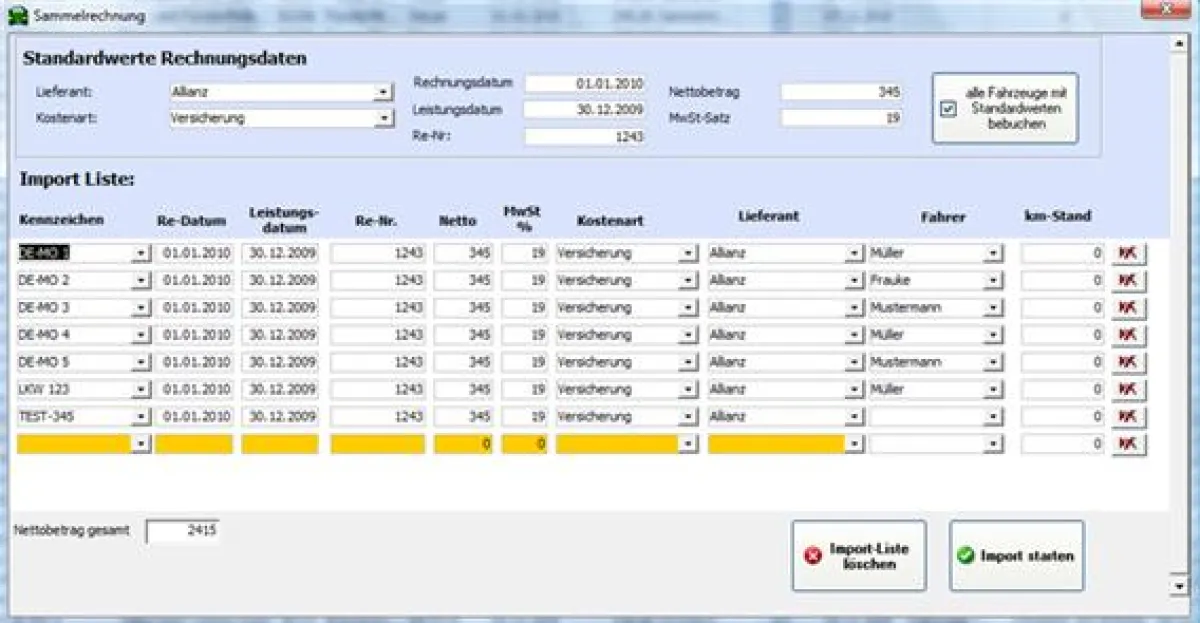Remove the DE-MO 4 row via its icon

(x=1129, y=335)
